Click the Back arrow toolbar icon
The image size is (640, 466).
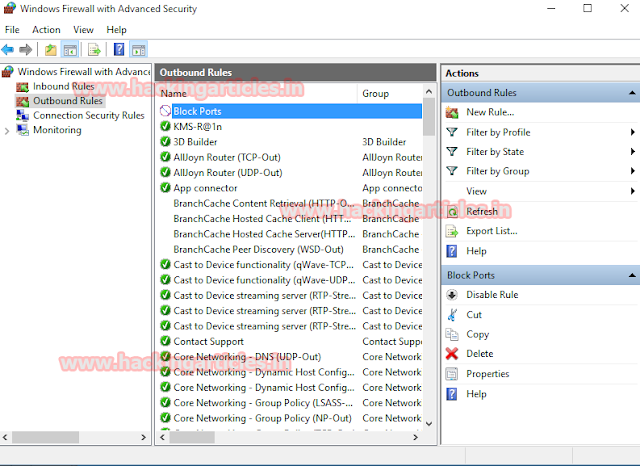(x=8, y=50)
